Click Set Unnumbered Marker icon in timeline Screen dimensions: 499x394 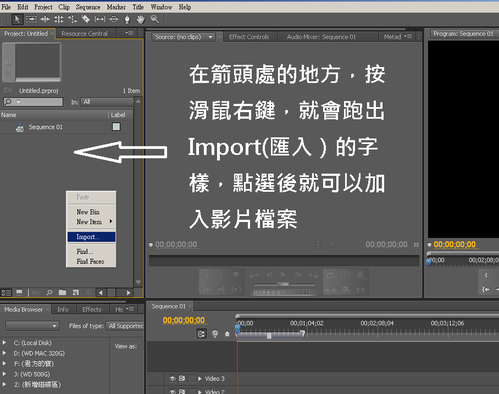[227, 334]
